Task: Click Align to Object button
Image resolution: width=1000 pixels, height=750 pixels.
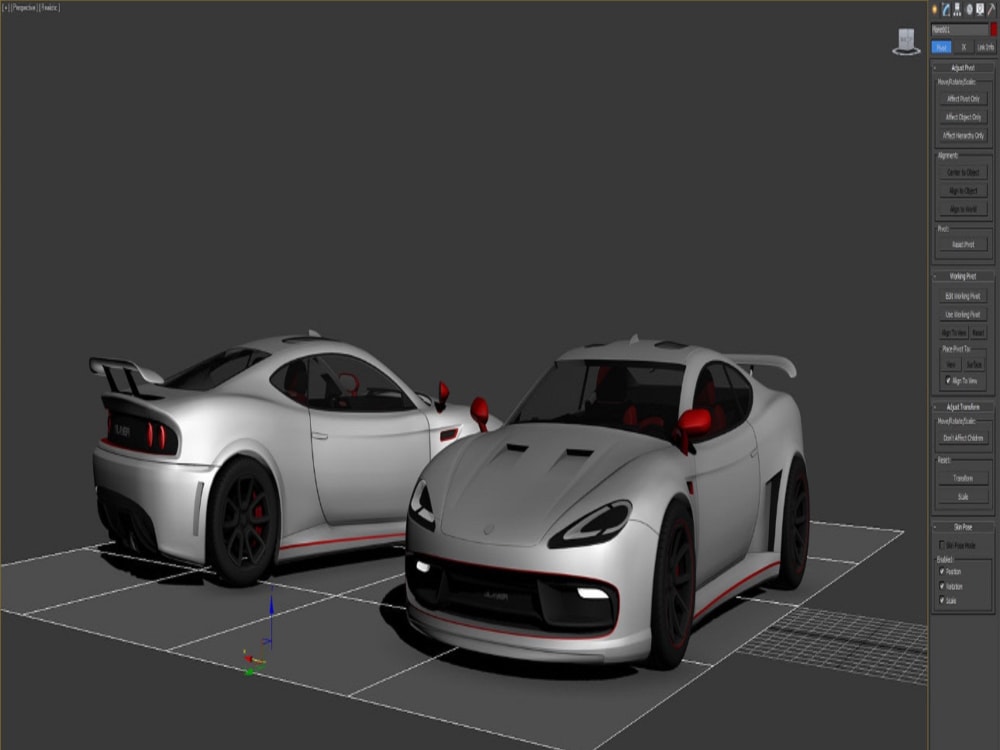Action: (963, 191)
